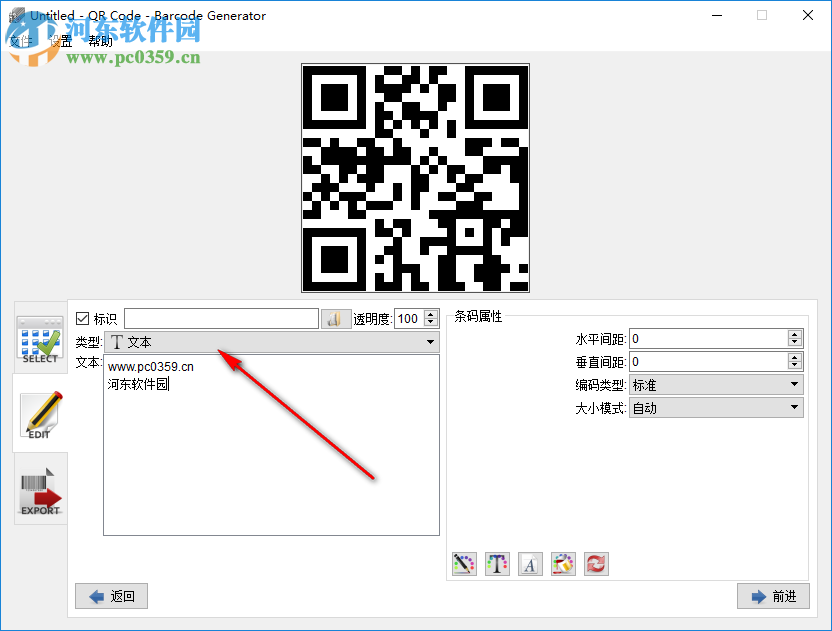Click the 前进 button
This screenshot has width=832, height=631.
coord(773,596)
